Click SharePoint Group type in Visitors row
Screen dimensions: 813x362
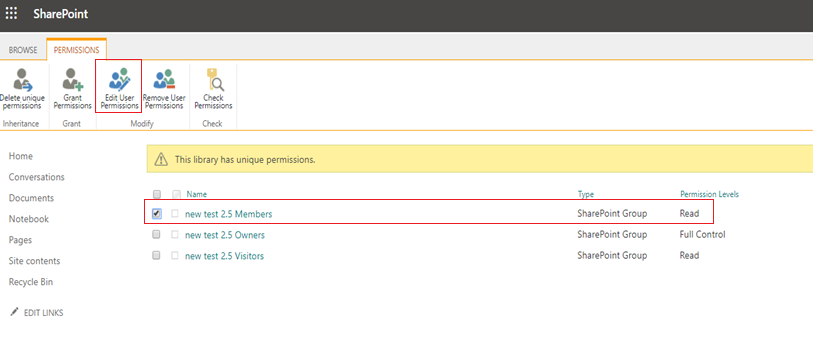click(x=612, y=255)
